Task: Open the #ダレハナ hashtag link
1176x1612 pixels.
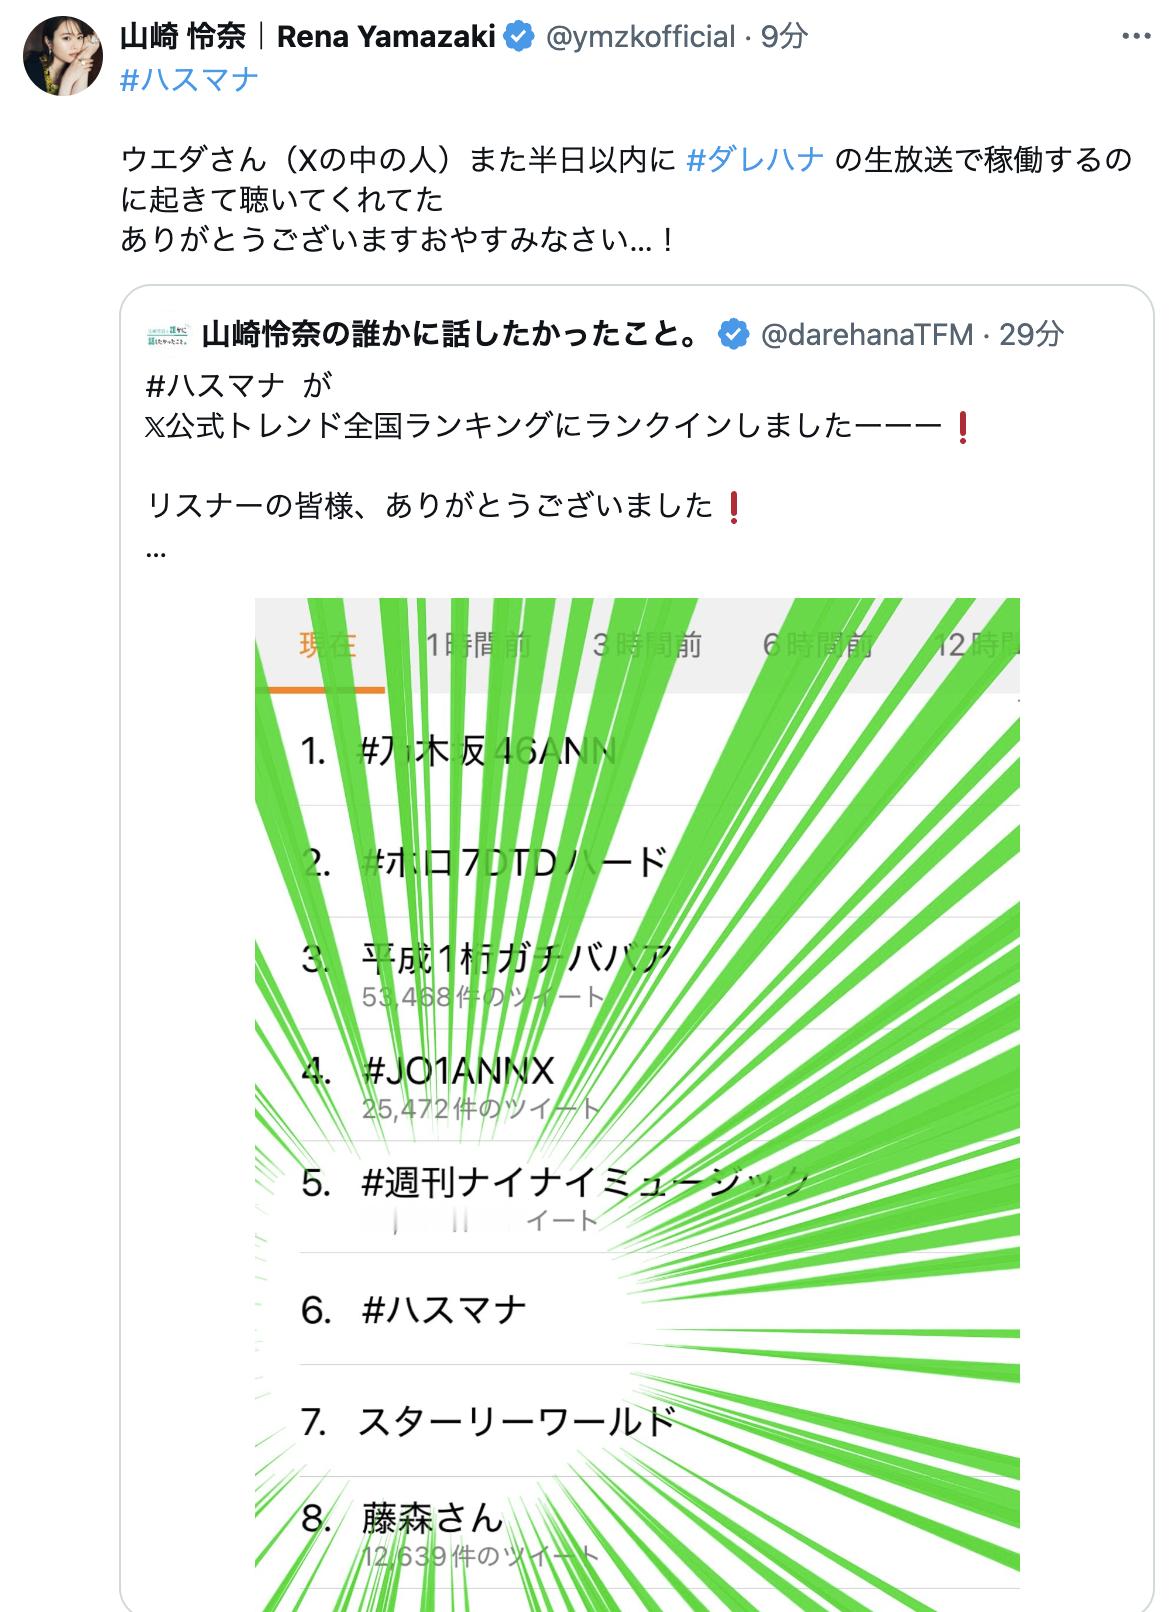Action: (x=755, y=159)
